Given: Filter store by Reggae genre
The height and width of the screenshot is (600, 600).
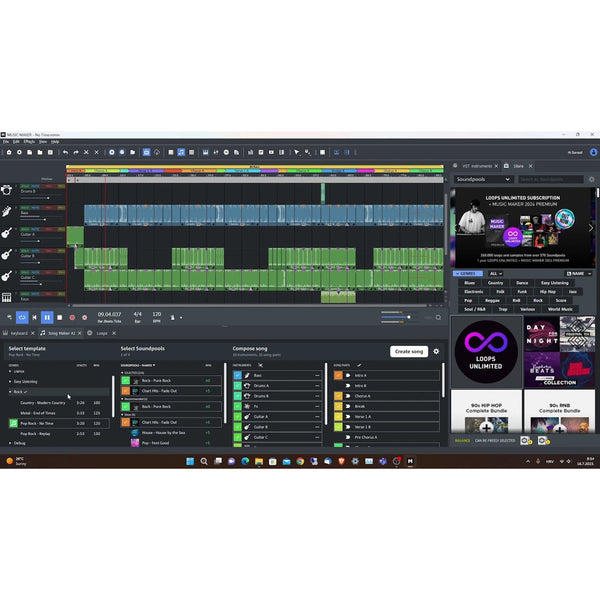Looking at the screenshot, I should click(492, 300).
